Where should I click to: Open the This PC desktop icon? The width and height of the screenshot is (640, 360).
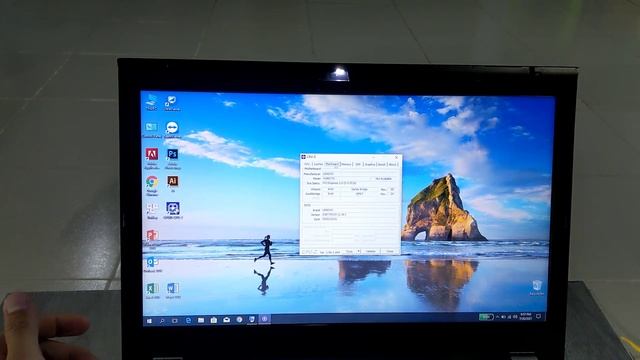tap(151, 101)
